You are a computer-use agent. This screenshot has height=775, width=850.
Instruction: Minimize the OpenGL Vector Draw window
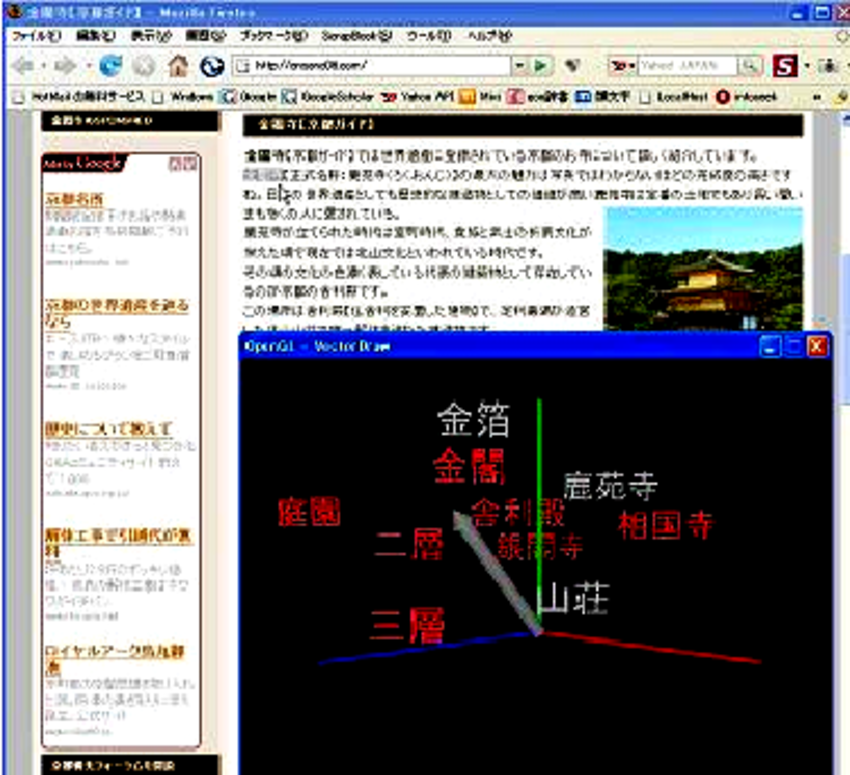770,347
